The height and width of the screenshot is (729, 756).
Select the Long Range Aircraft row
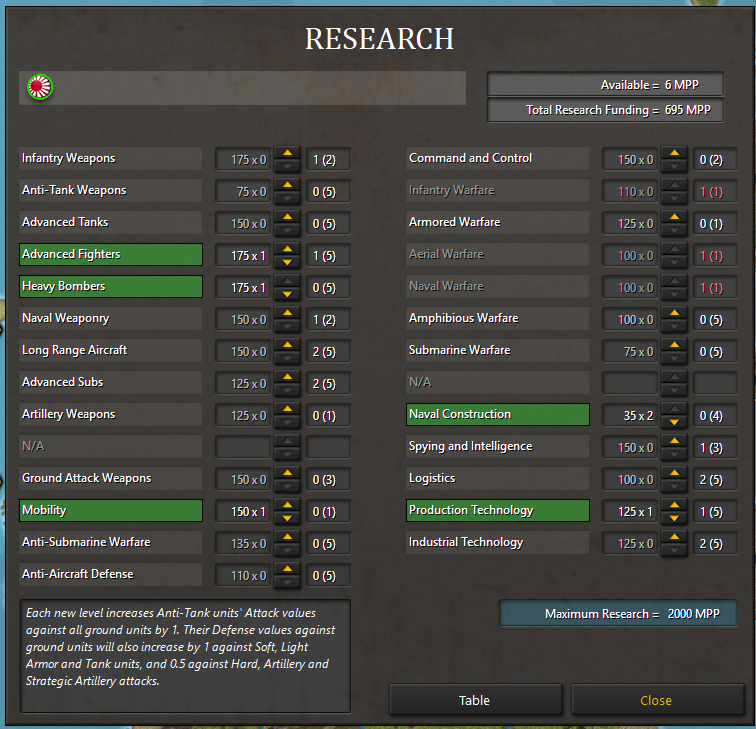(x=110, y=351)
